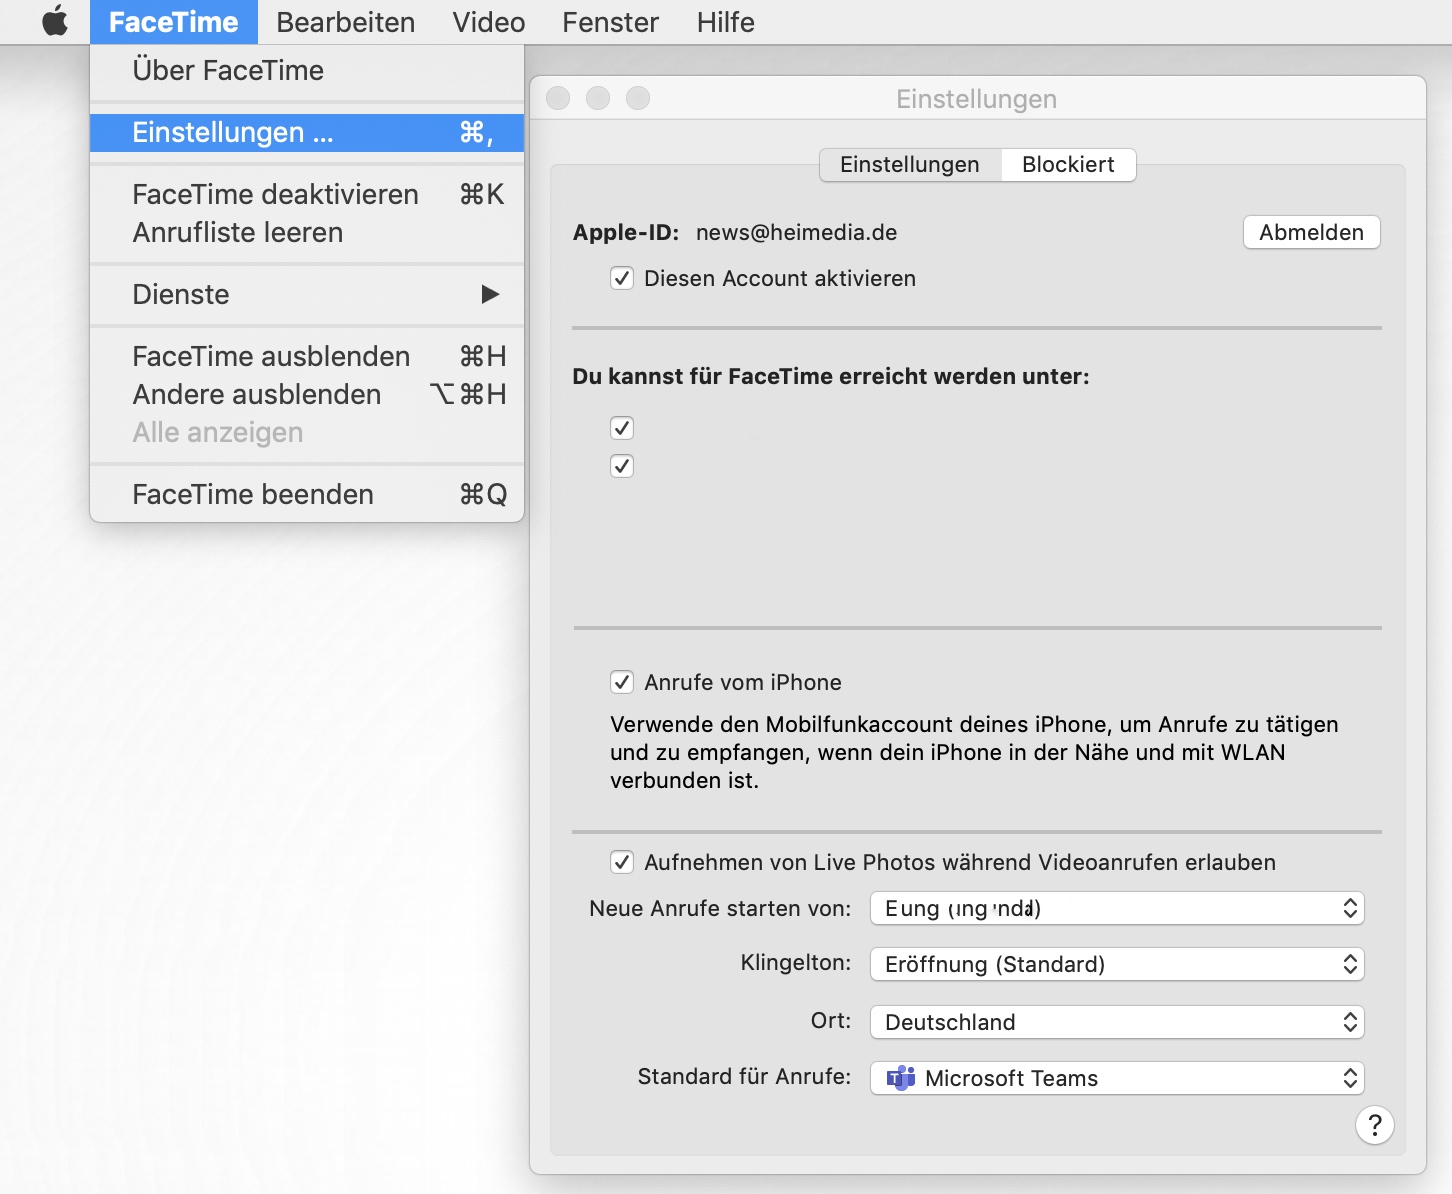
Task: Disable Anrufe vom iPhone checkbox
Action: [622, 682]
